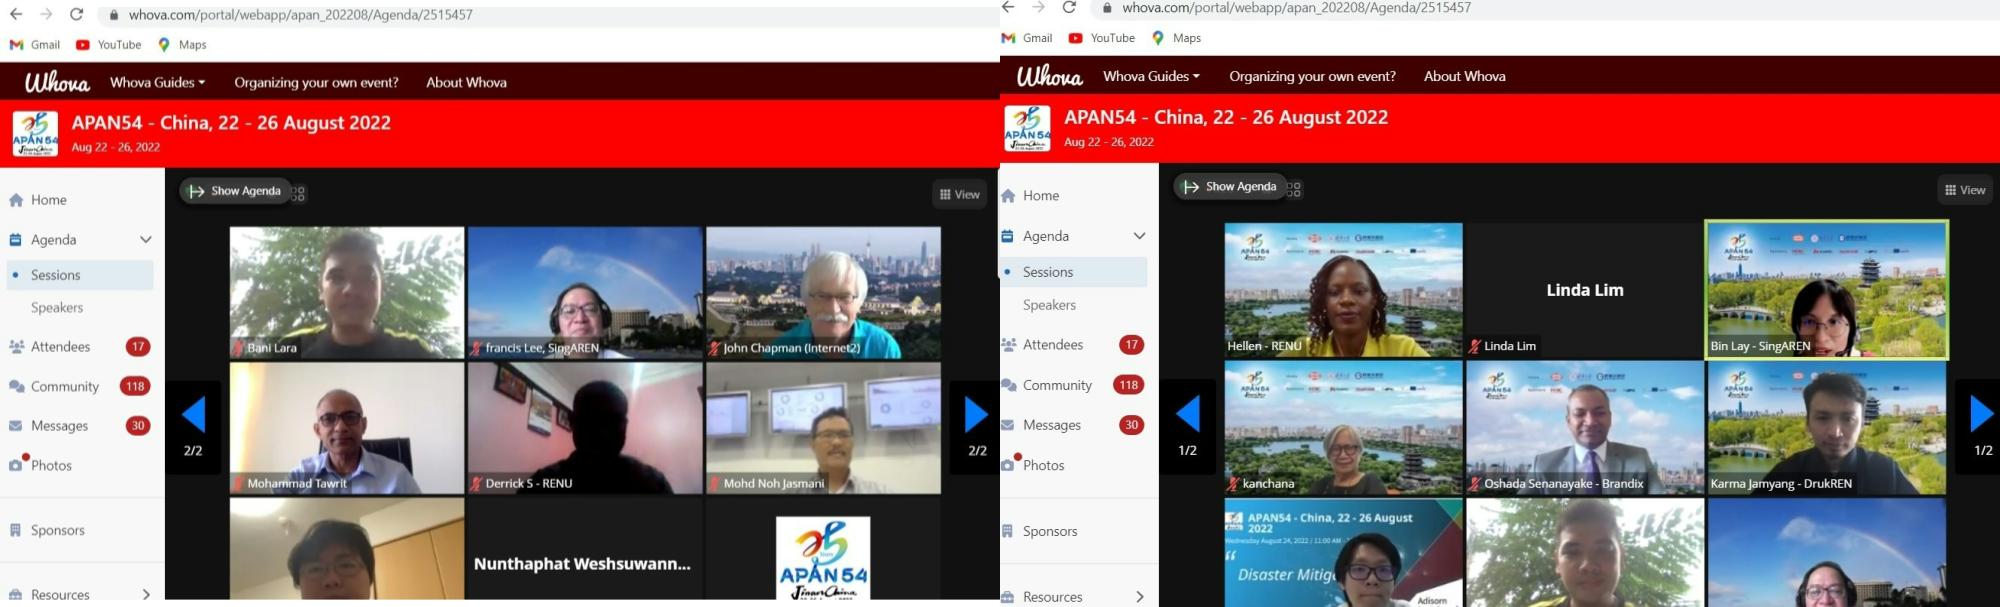Viewport: 2000px width, 607px height.
Task: Select Oshada Senanayake - Brandix video tile
Action: (x=1585, y=428)
